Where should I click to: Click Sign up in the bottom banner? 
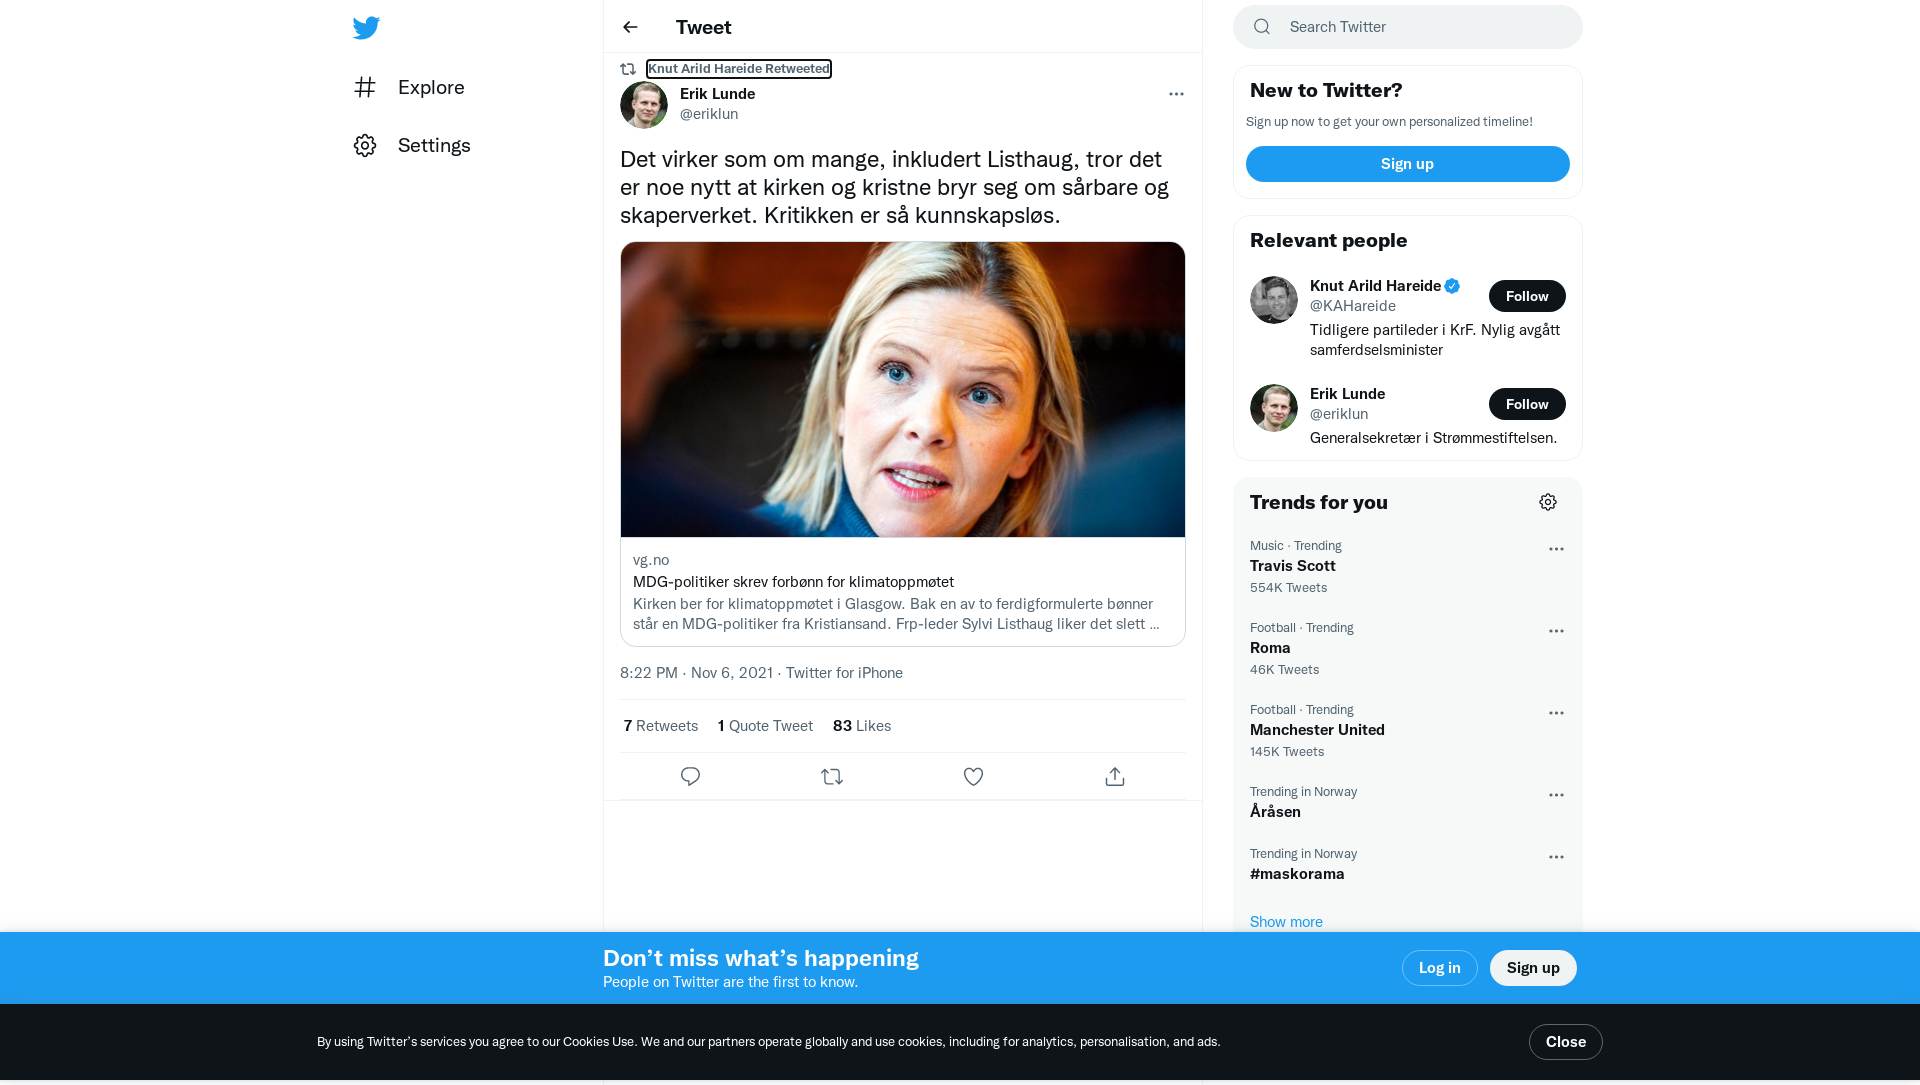(x=1533, y=968)
